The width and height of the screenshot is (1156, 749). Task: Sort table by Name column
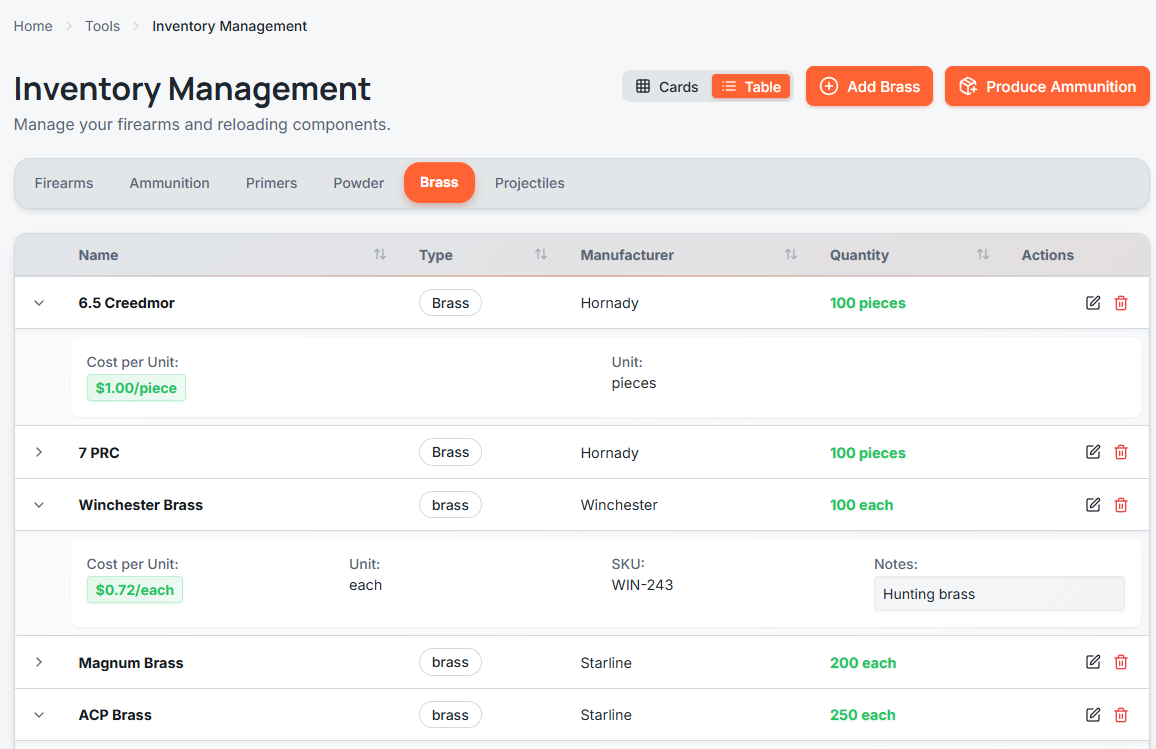click(x=380, y=255)
